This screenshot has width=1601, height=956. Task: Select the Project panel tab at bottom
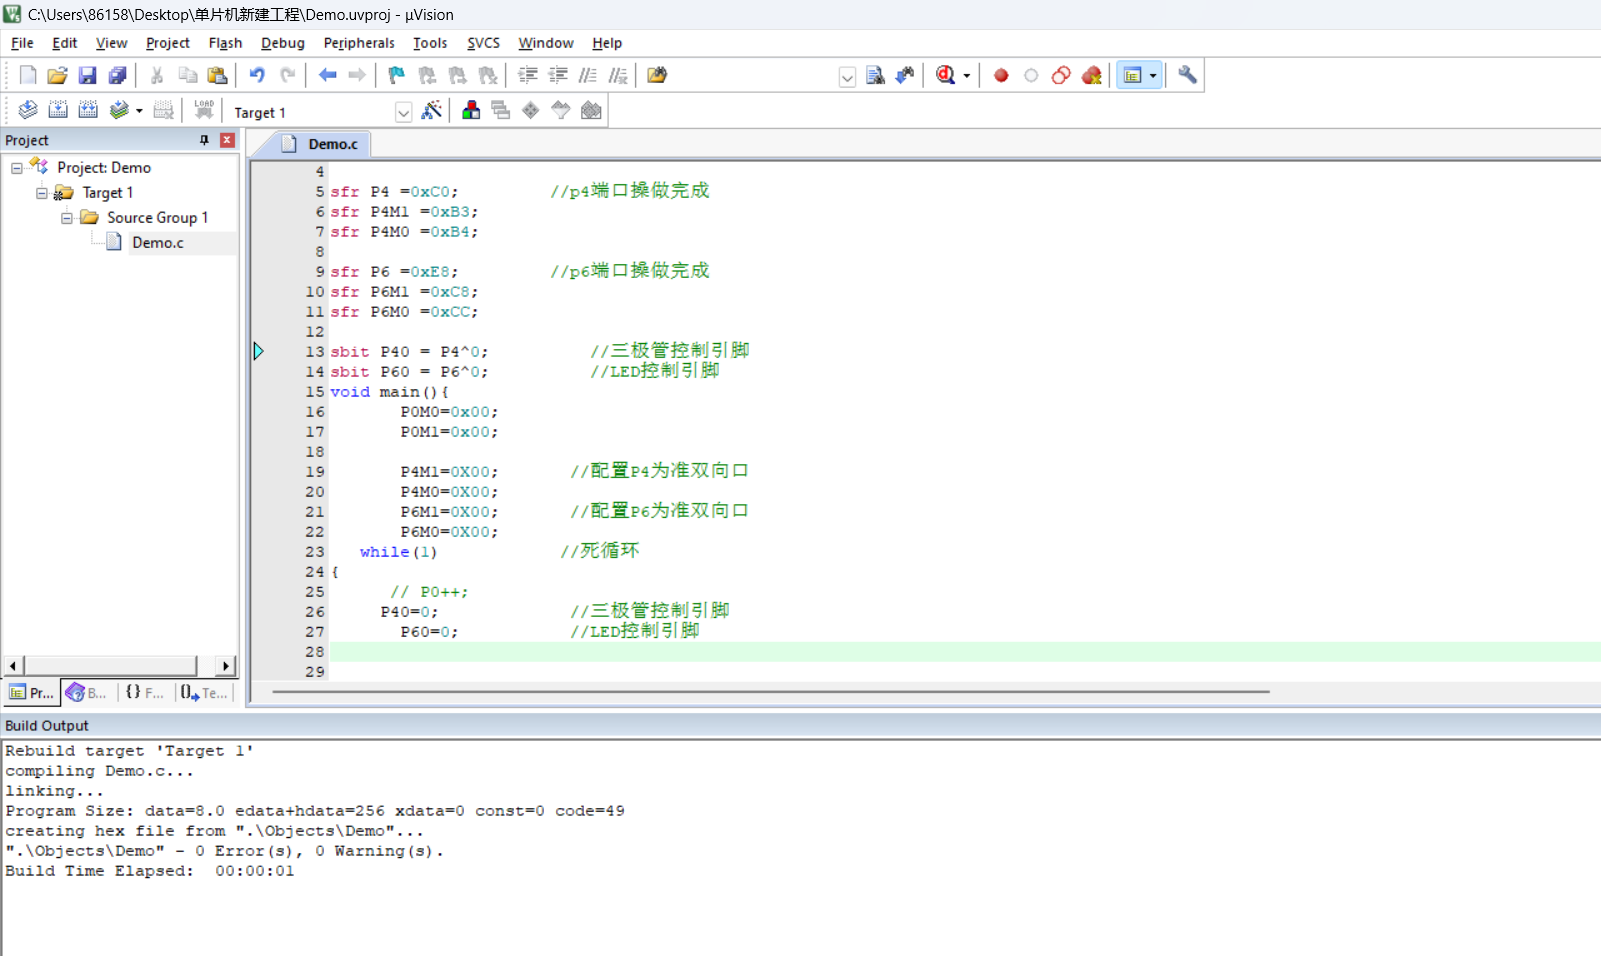[31, 692]
